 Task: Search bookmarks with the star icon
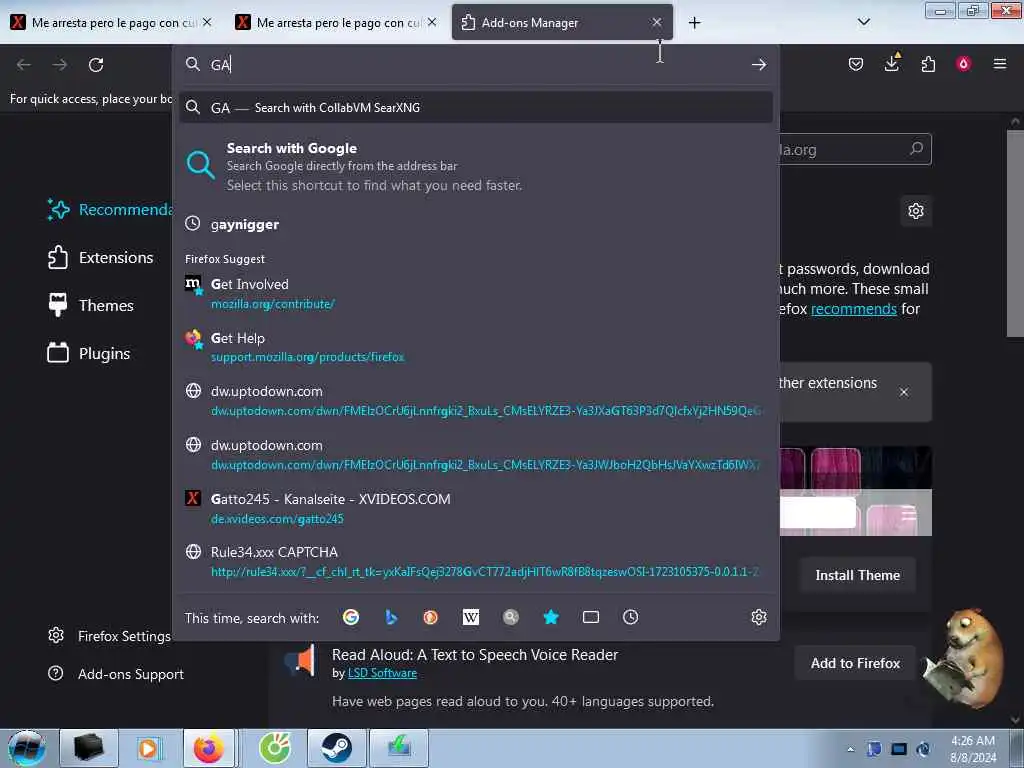pos(551,617)
